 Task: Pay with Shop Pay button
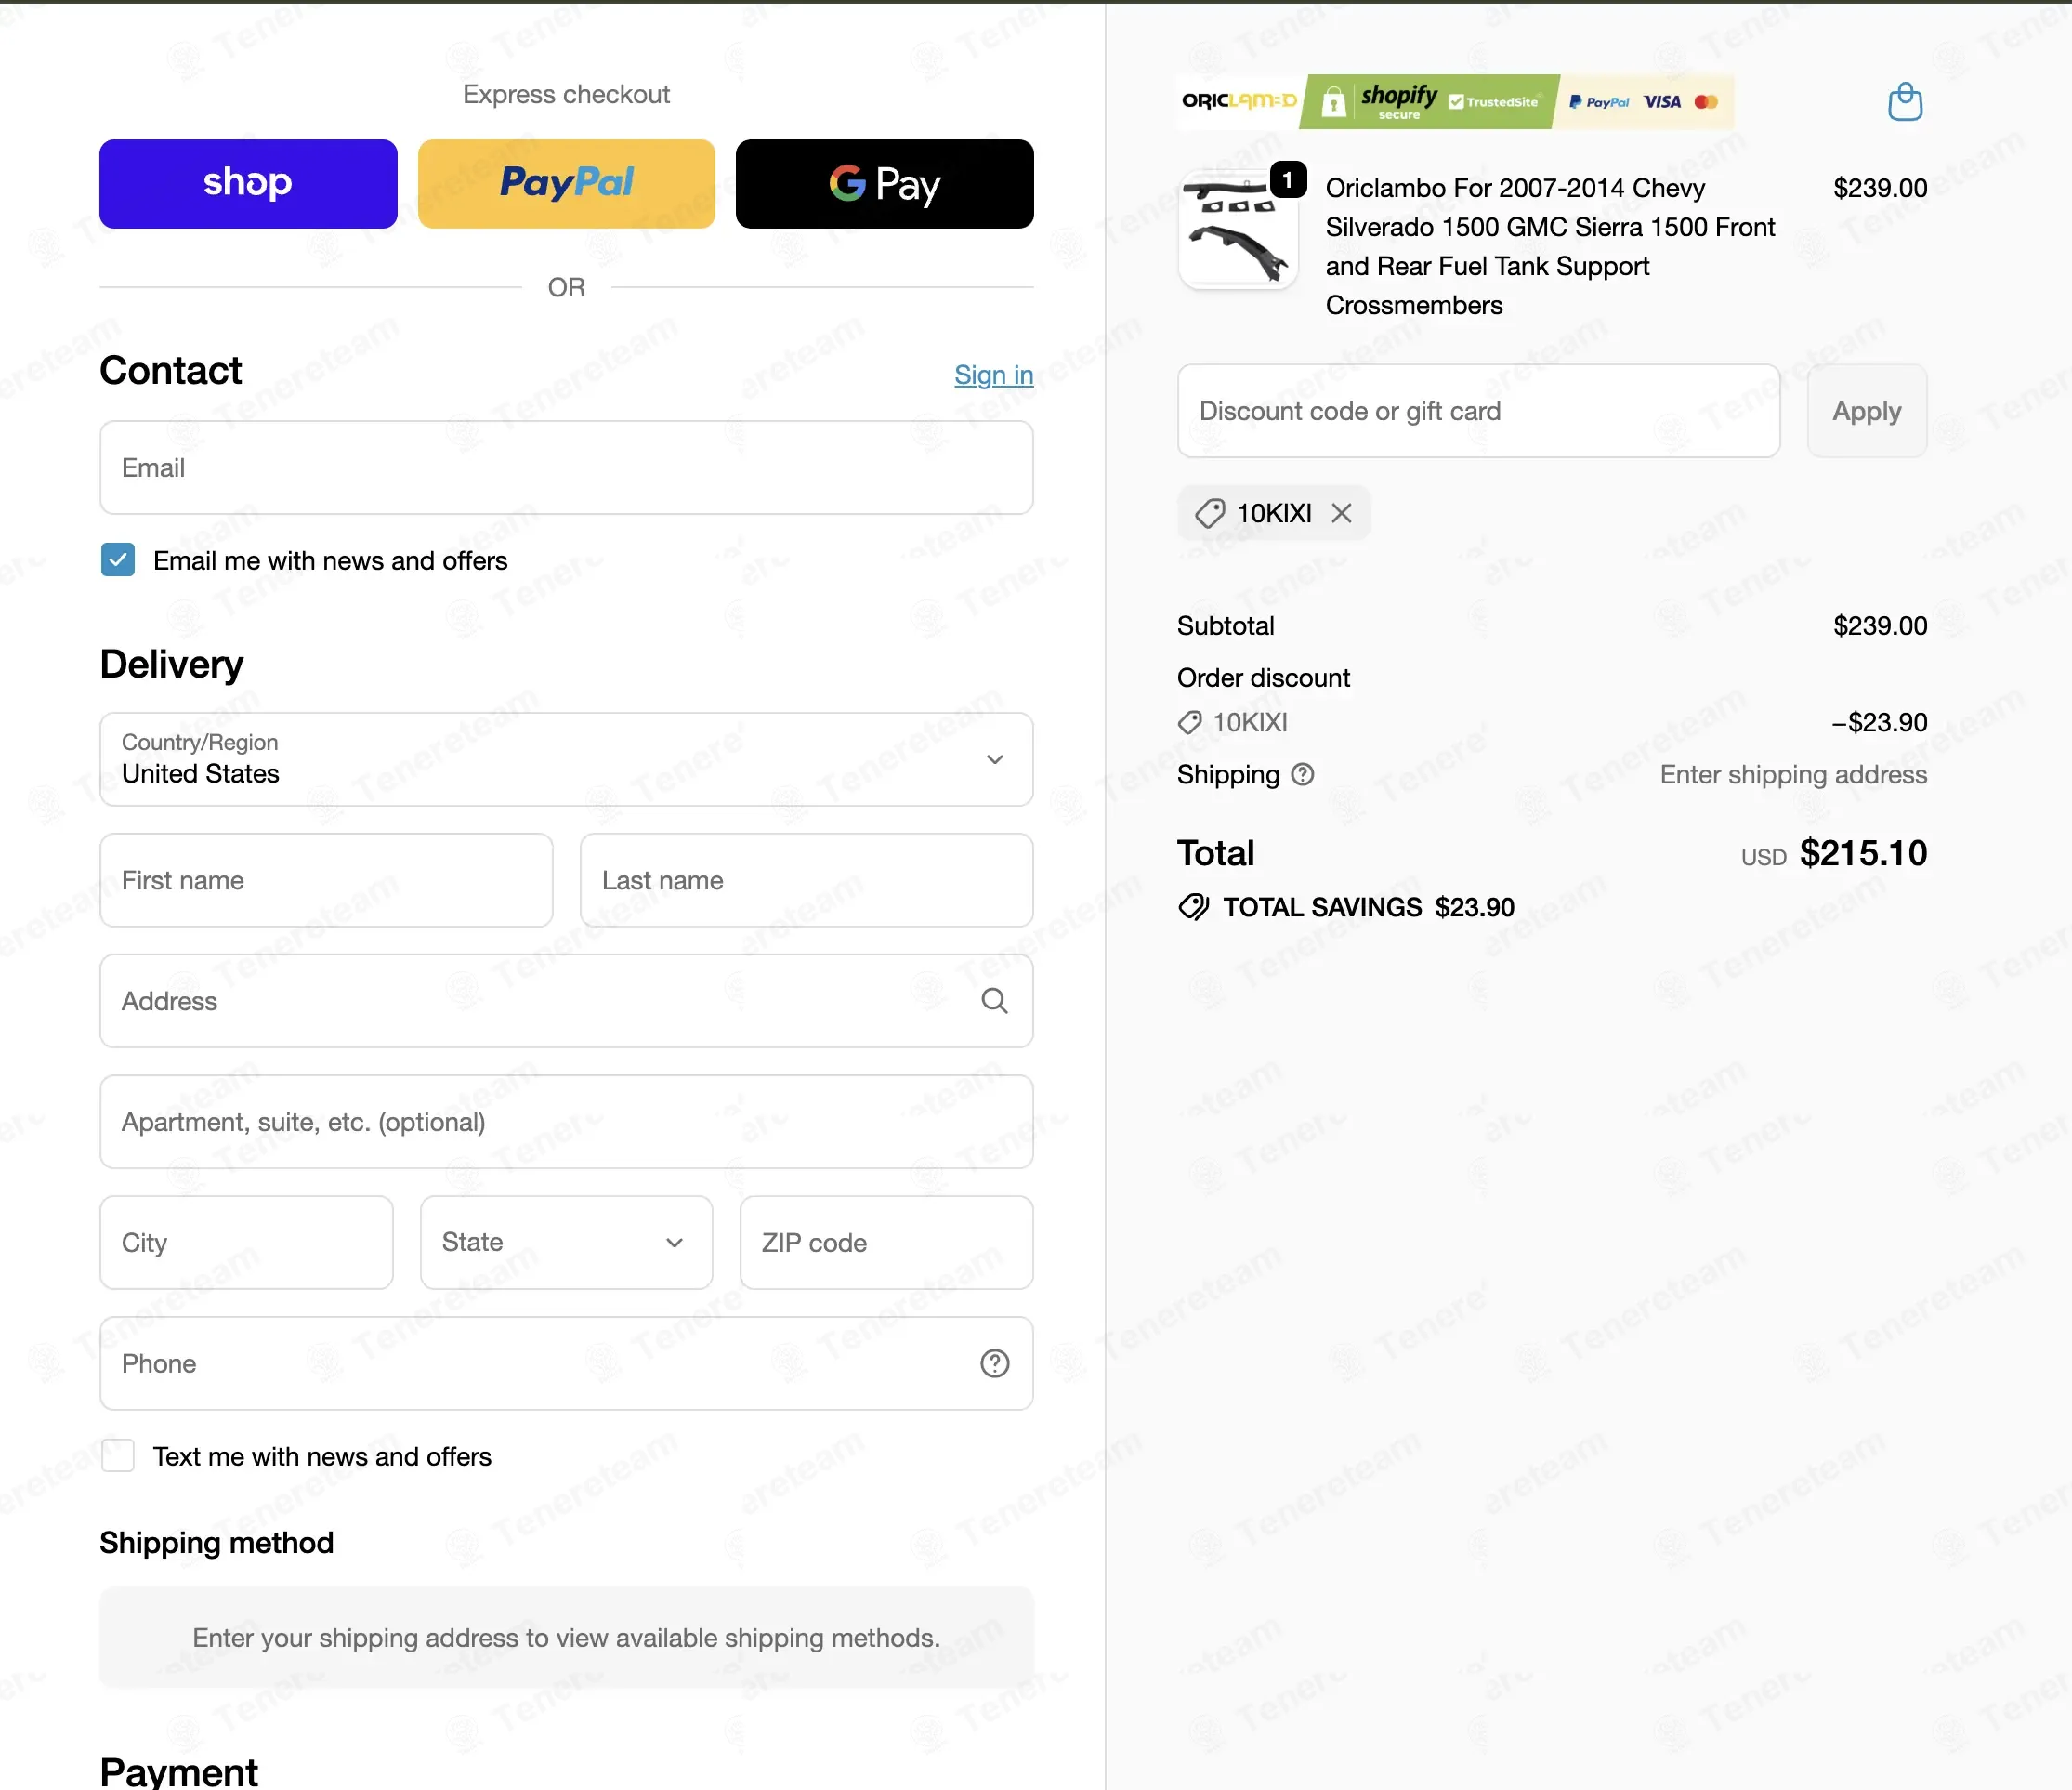tap(248, 184)
